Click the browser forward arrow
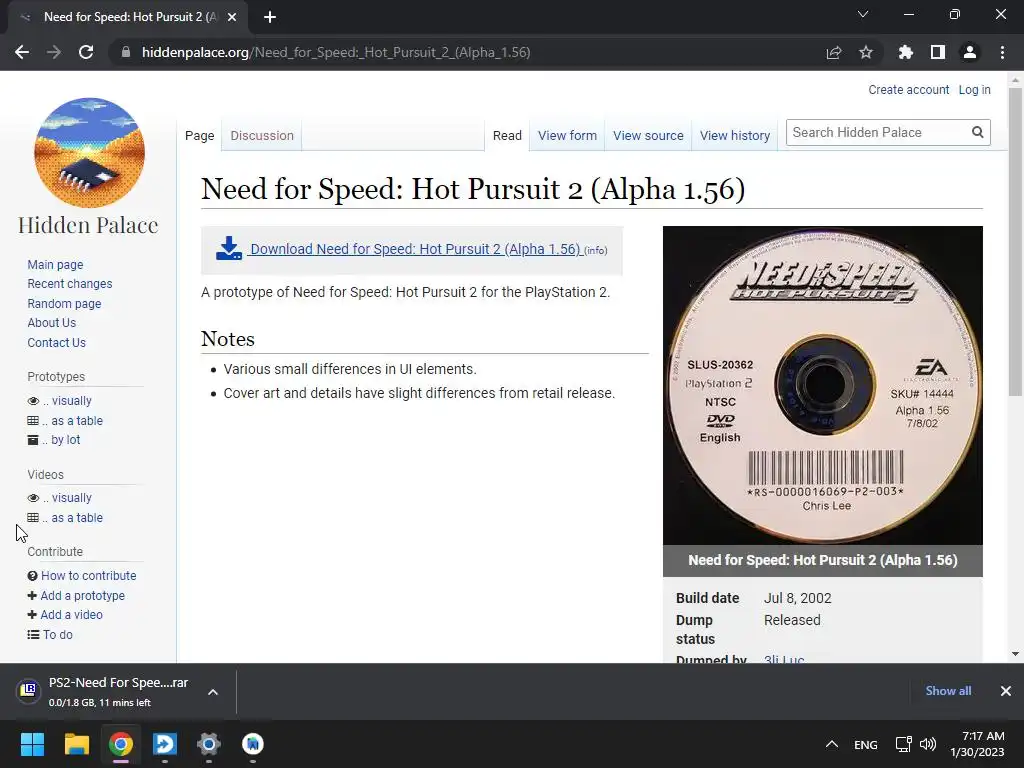The height and width of the screenshot is (768, 1024). coord(54,52)
